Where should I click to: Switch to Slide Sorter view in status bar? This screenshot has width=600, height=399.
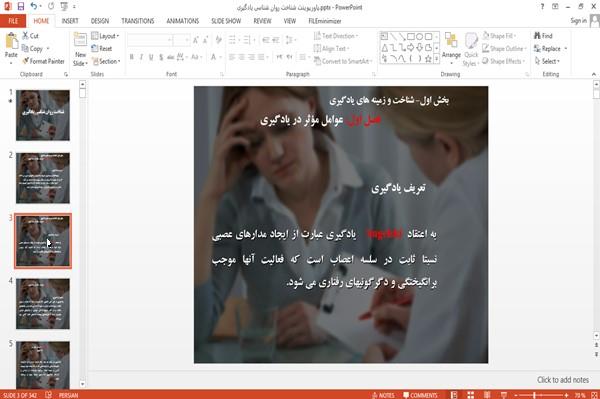click(x=470, y=395)
